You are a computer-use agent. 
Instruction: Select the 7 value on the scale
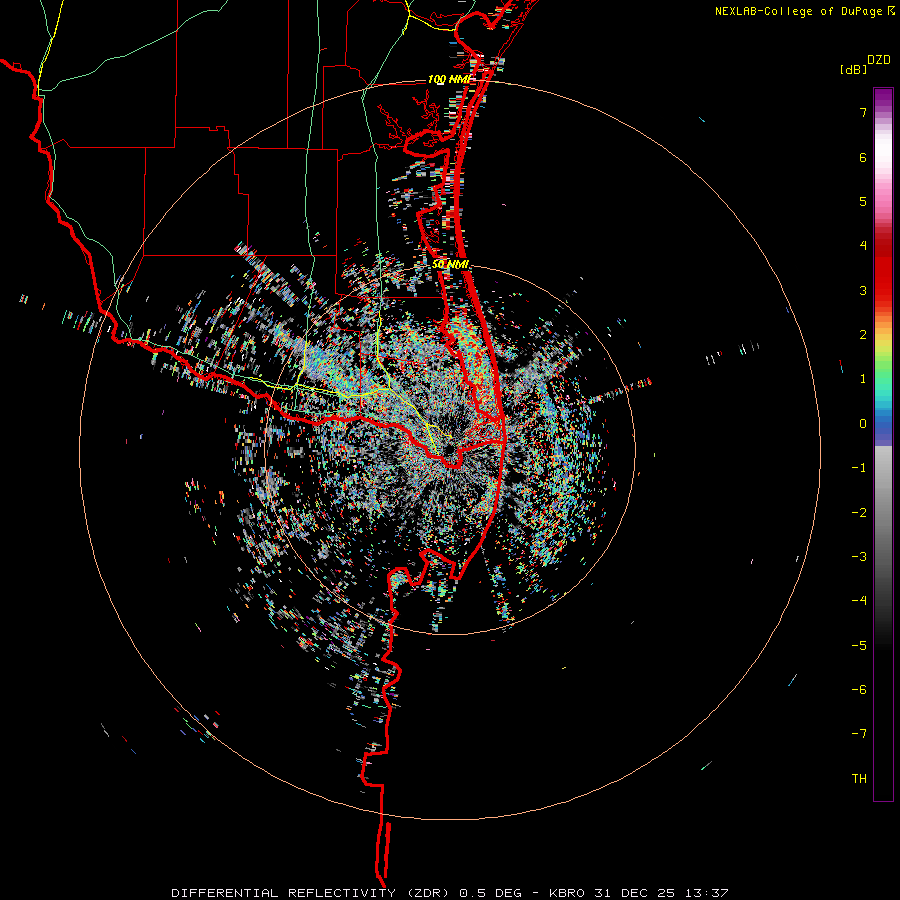click(x=863, y=112)
